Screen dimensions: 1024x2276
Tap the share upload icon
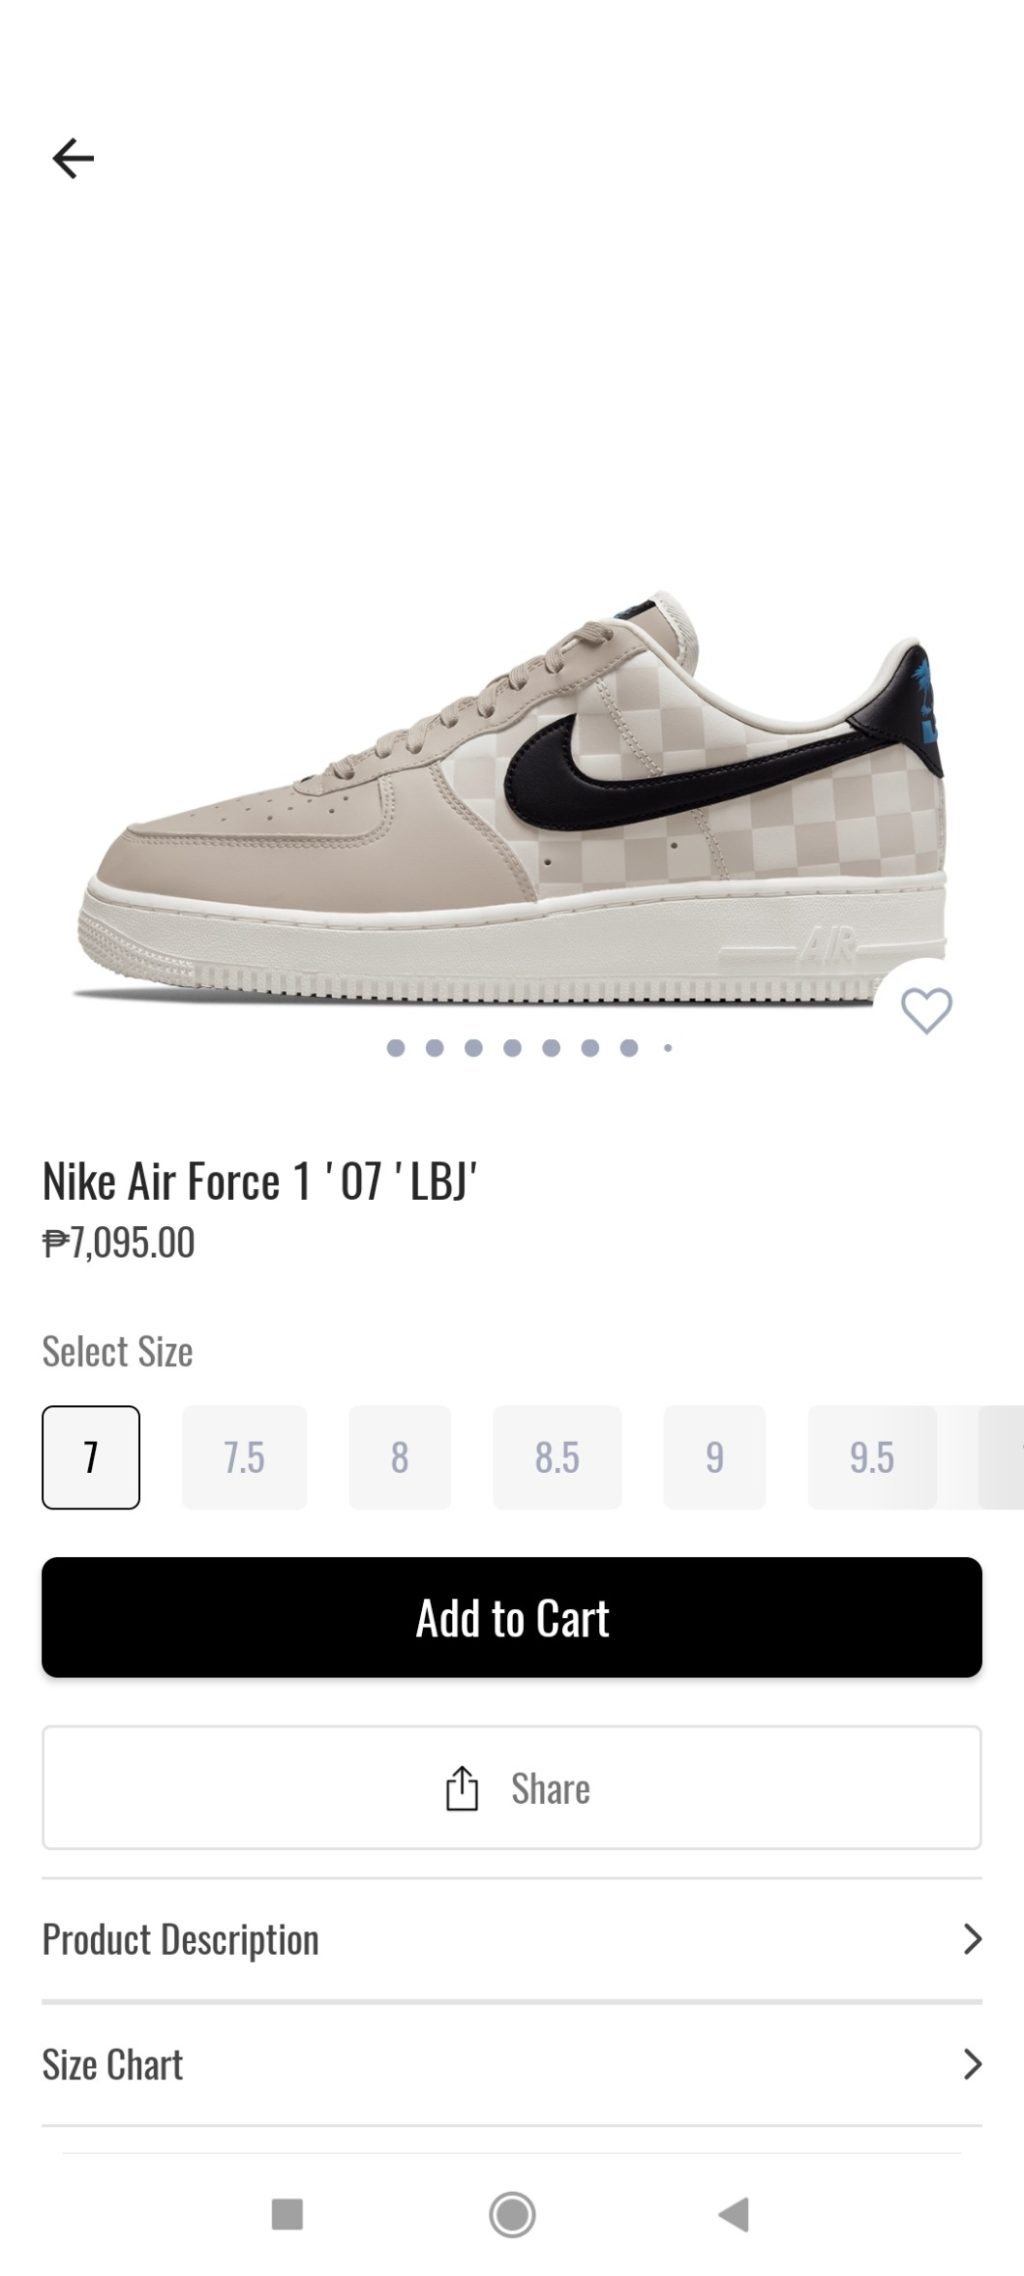pos(462,1788)
